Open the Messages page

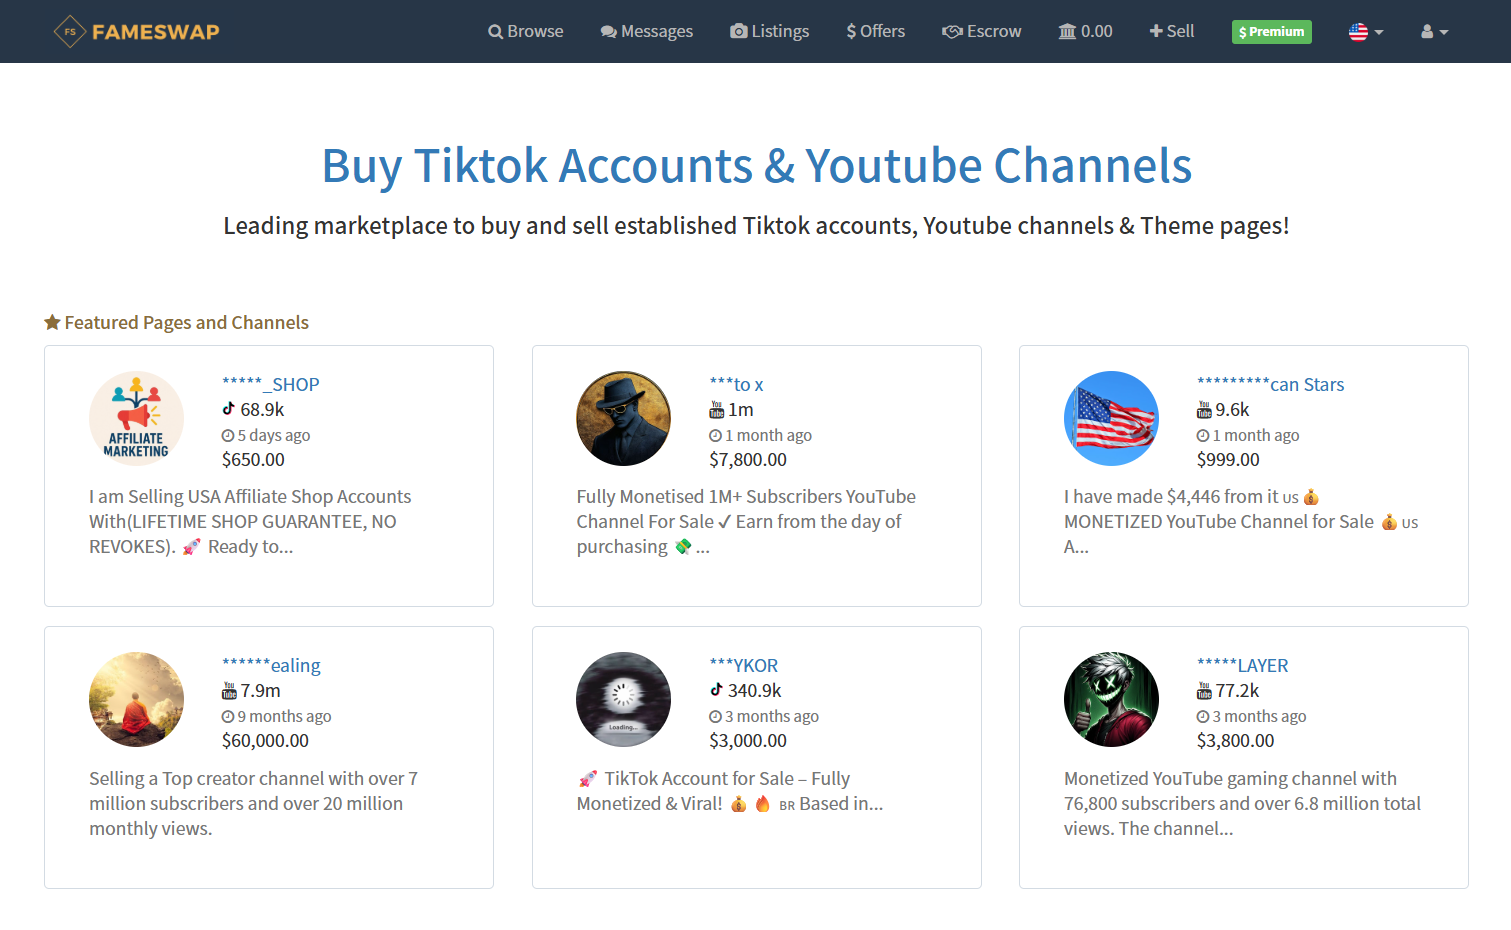click(x=647, y=32)
